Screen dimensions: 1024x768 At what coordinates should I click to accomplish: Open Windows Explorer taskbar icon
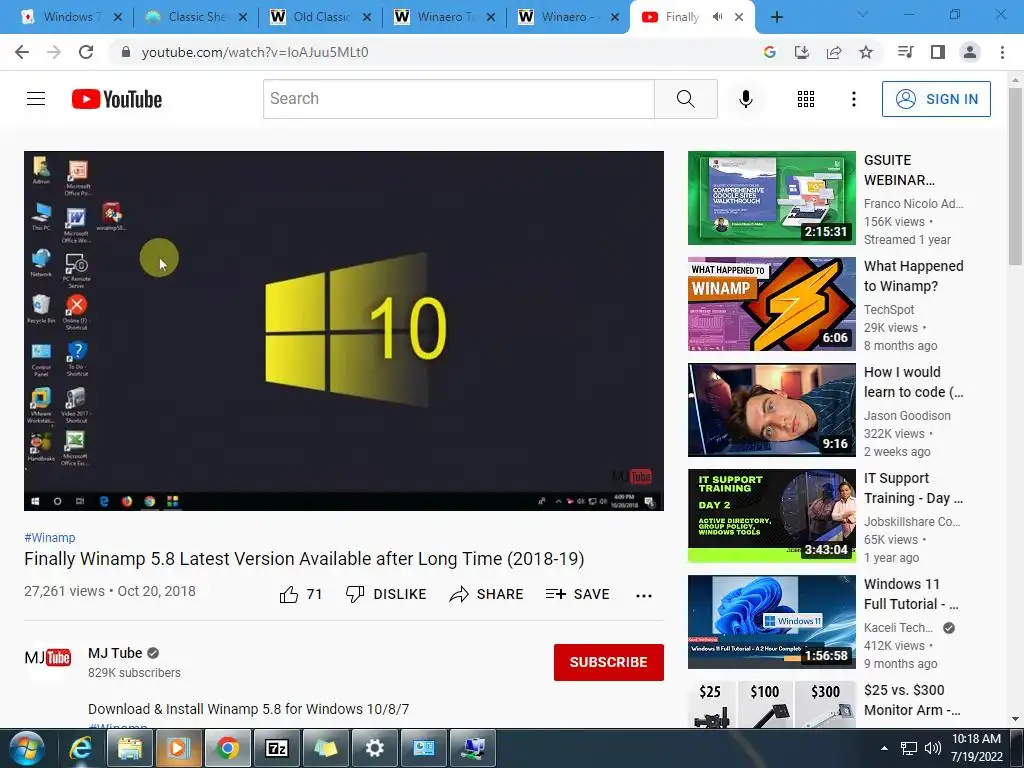pos(130,748)
